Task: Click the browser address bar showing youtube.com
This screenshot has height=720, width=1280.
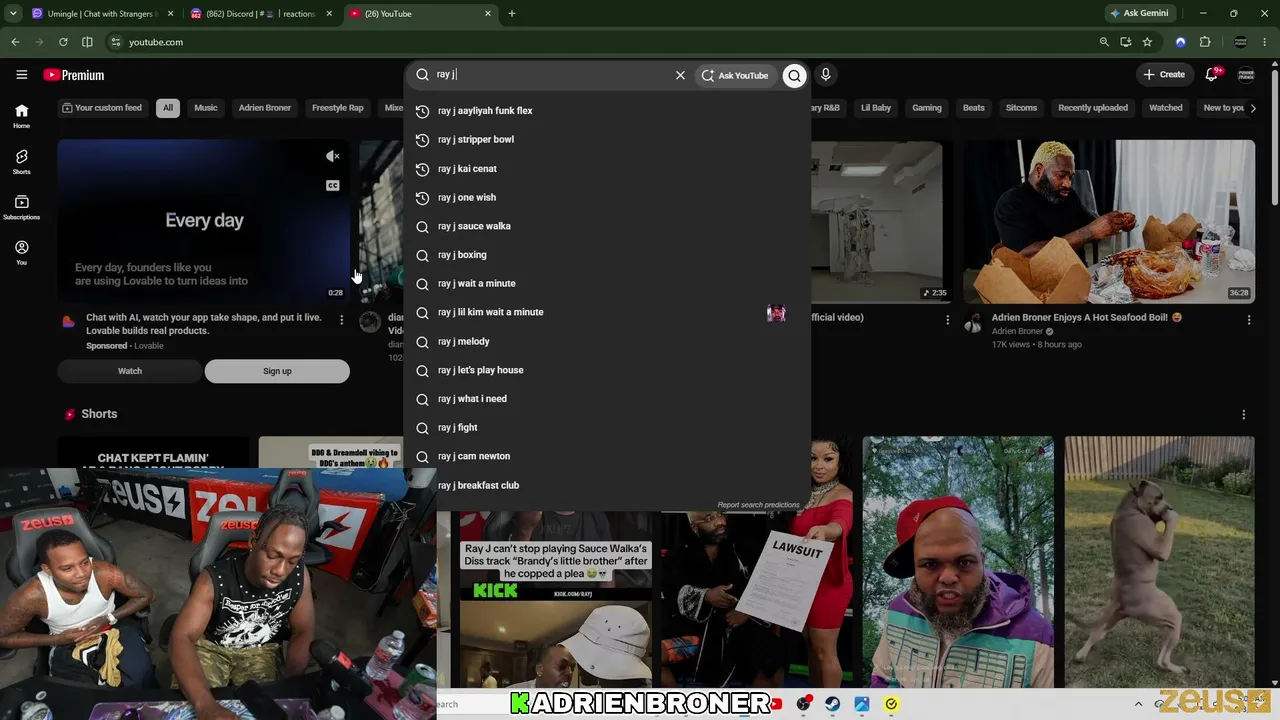Action: [600, 42]
